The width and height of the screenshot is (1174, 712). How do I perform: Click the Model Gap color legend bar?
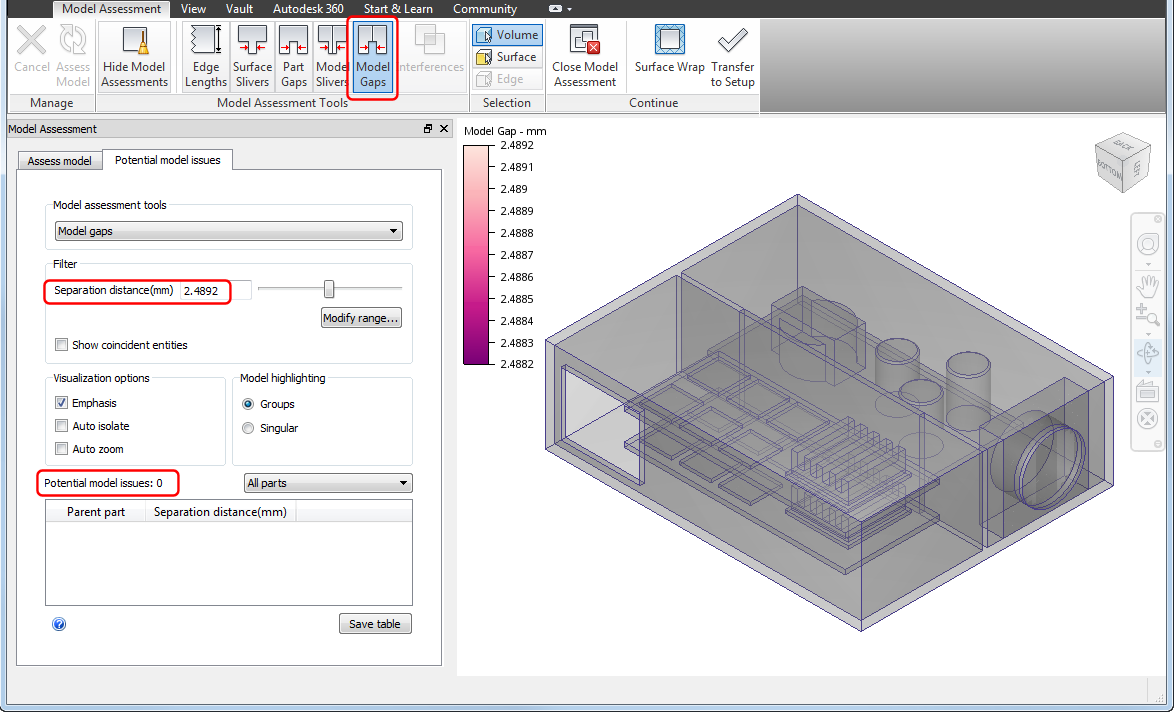coord(476,255)
